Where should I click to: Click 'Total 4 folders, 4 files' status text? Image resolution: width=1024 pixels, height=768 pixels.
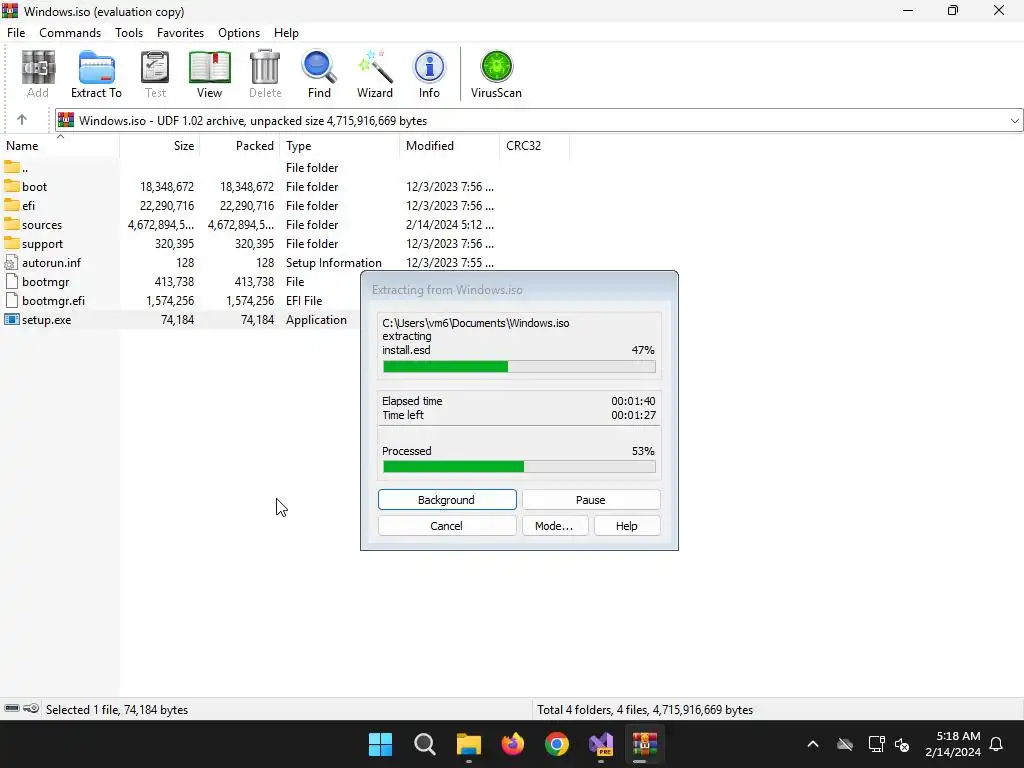(645, 709)
